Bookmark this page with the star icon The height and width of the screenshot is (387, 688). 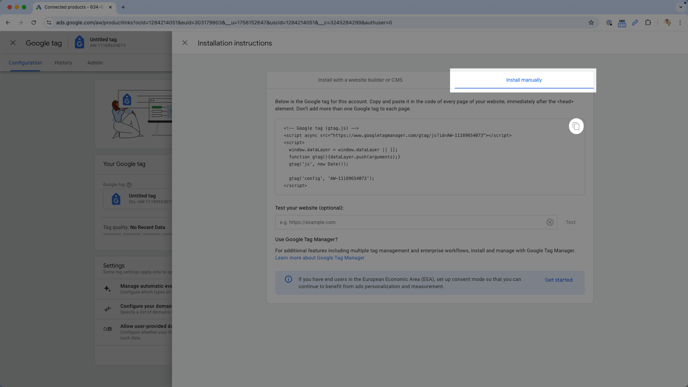591,23
